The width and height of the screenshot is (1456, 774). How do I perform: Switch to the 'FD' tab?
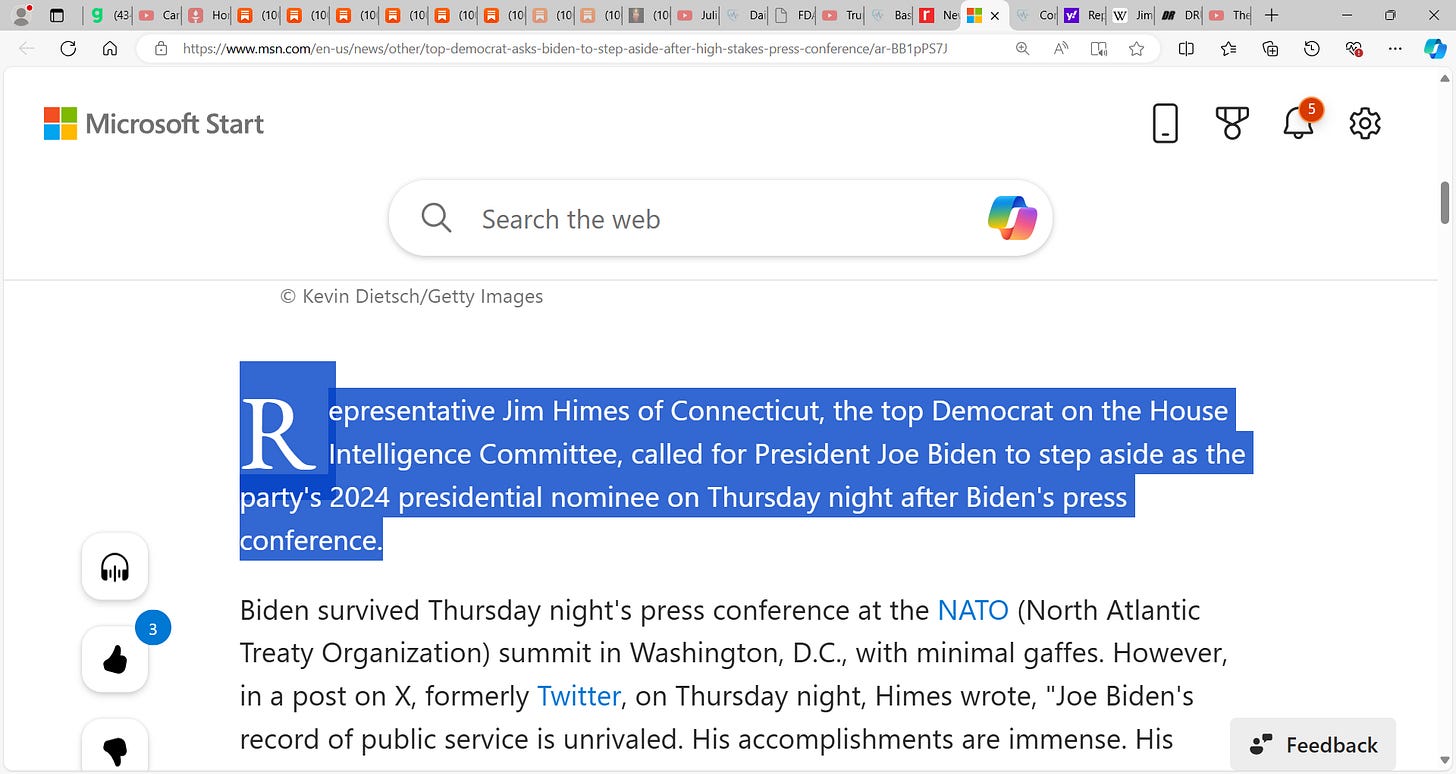pos(795,15)
